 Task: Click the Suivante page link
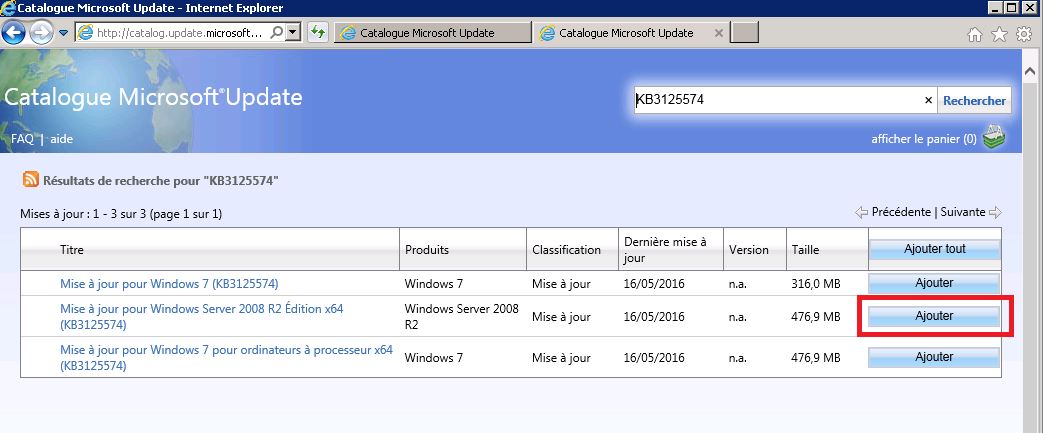pyautogui.click(x=963, y=212)
